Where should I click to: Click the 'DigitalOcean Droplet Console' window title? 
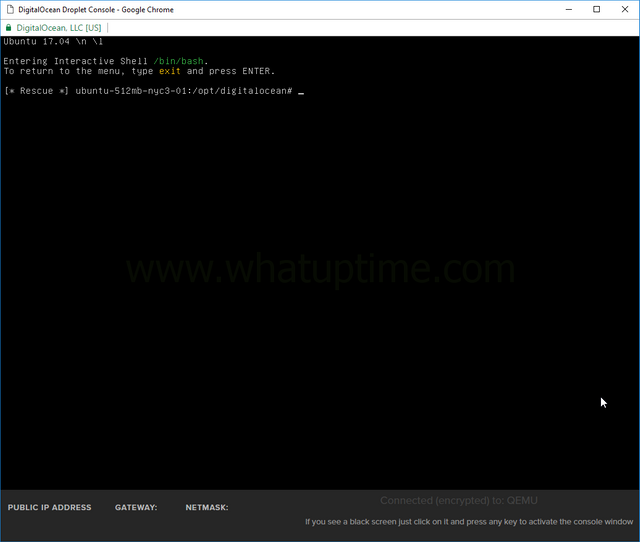coord(96,9)
